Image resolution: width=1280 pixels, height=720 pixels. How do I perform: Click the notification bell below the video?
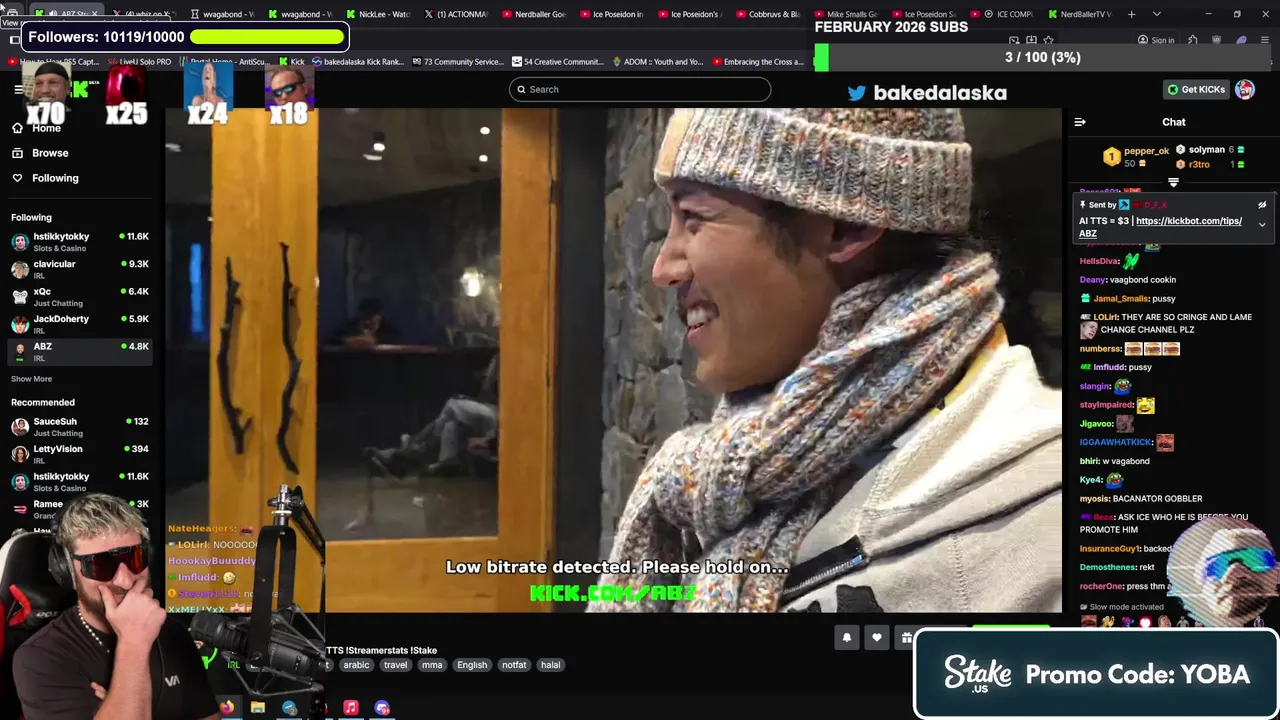(847, 638)
